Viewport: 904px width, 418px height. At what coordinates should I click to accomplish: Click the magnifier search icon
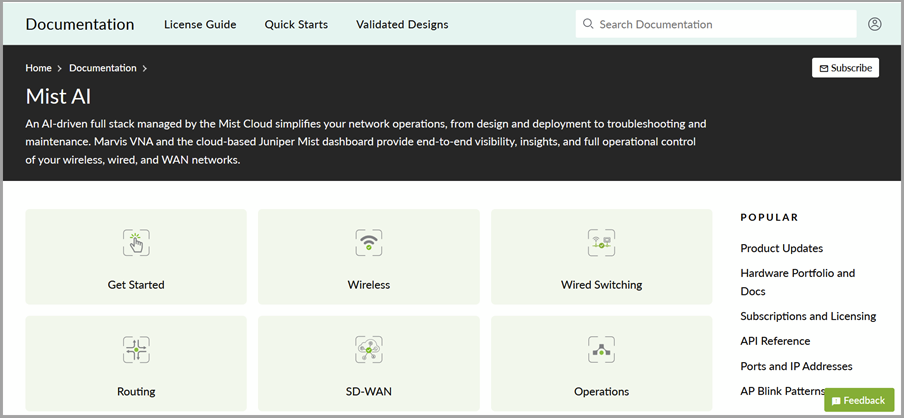[x=588, y=24]
